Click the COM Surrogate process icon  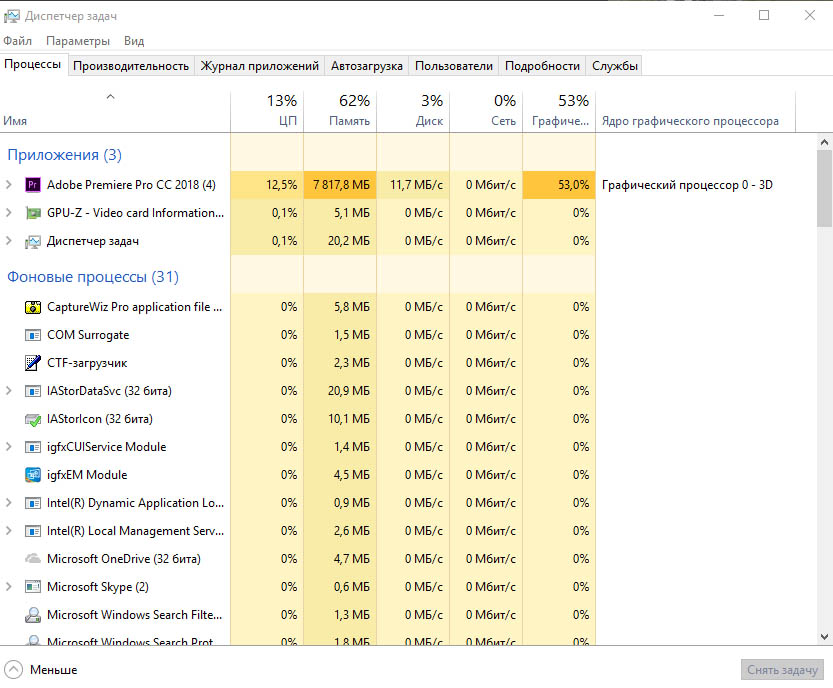pyautogui.click(x=33, y=335)
